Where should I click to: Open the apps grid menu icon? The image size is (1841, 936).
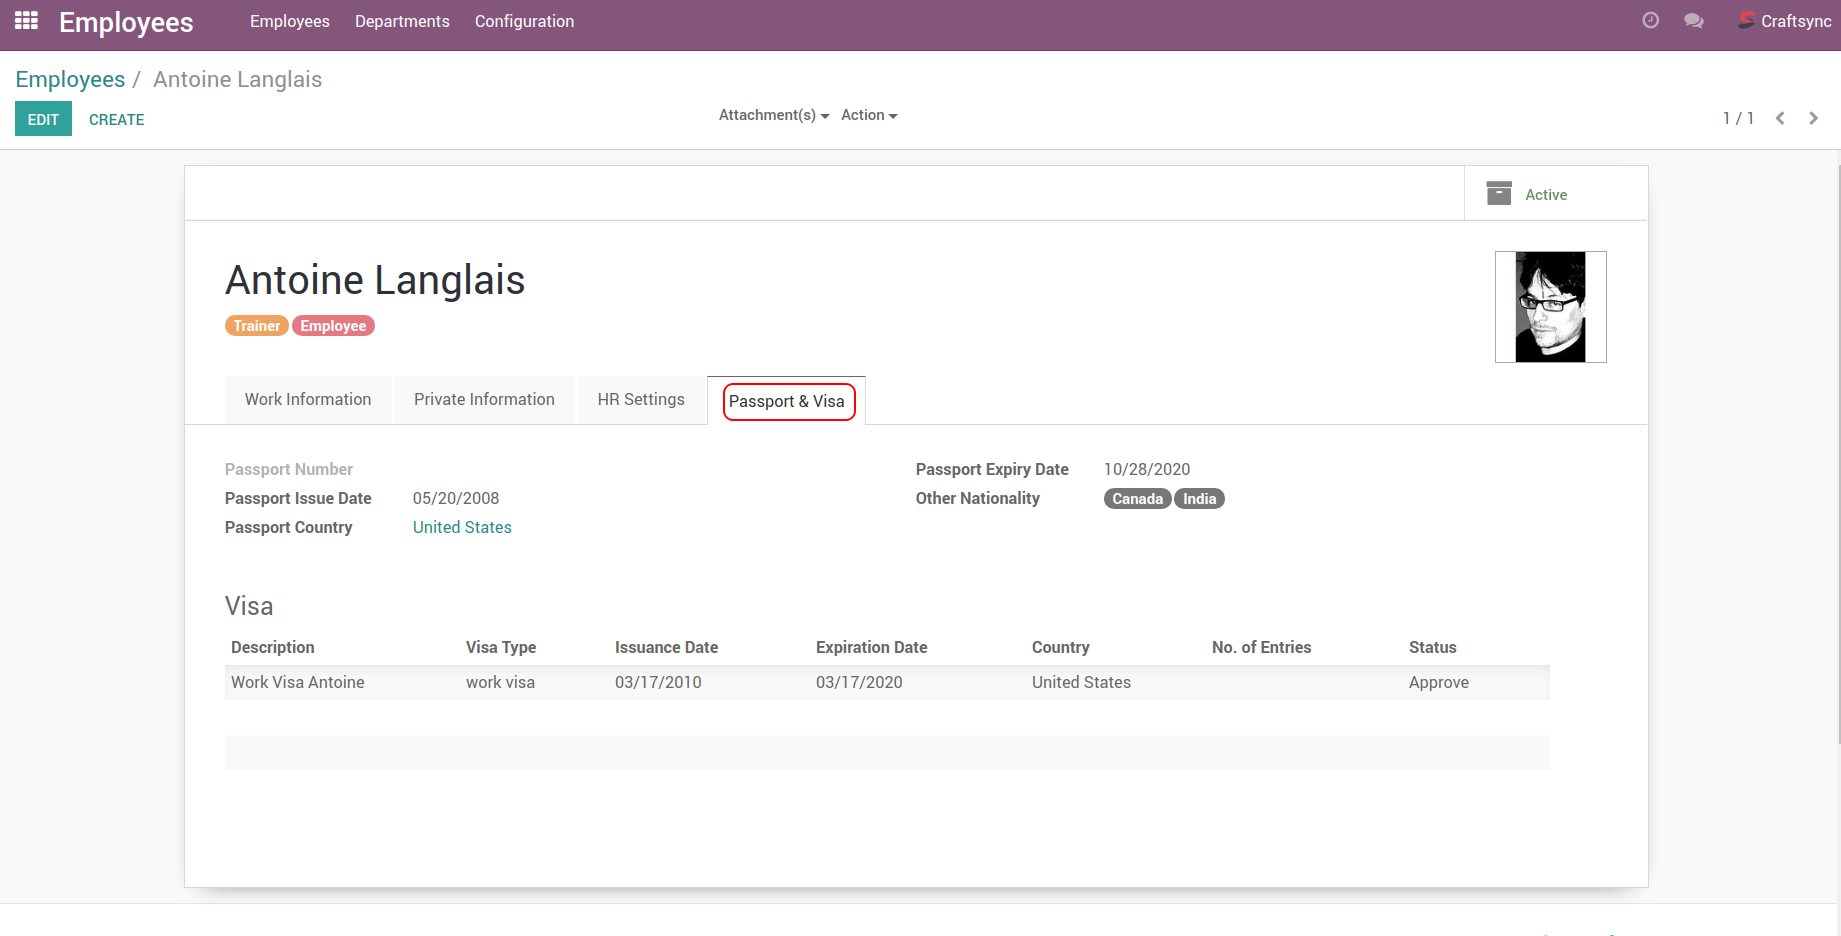pos(26,21)
